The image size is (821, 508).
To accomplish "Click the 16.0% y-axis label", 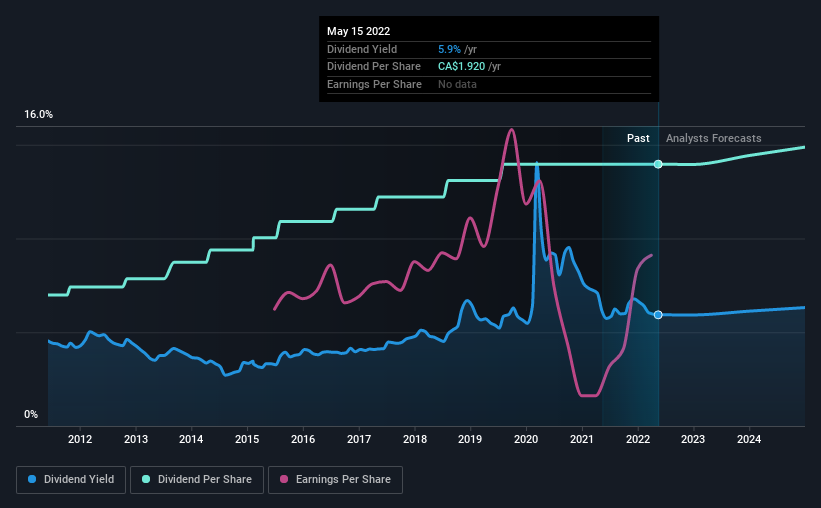I will pyautogui.click(x=38, y=115).
